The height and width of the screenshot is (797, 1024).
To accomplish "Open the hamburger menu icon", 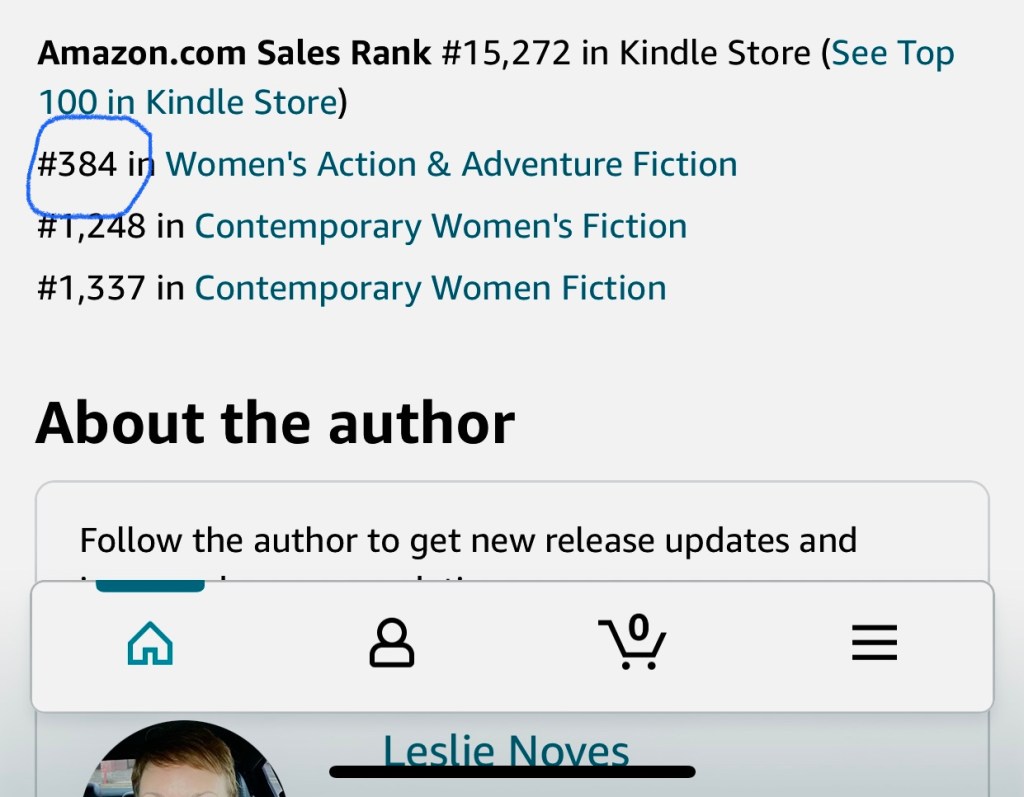I will click(x=874, y=643).
